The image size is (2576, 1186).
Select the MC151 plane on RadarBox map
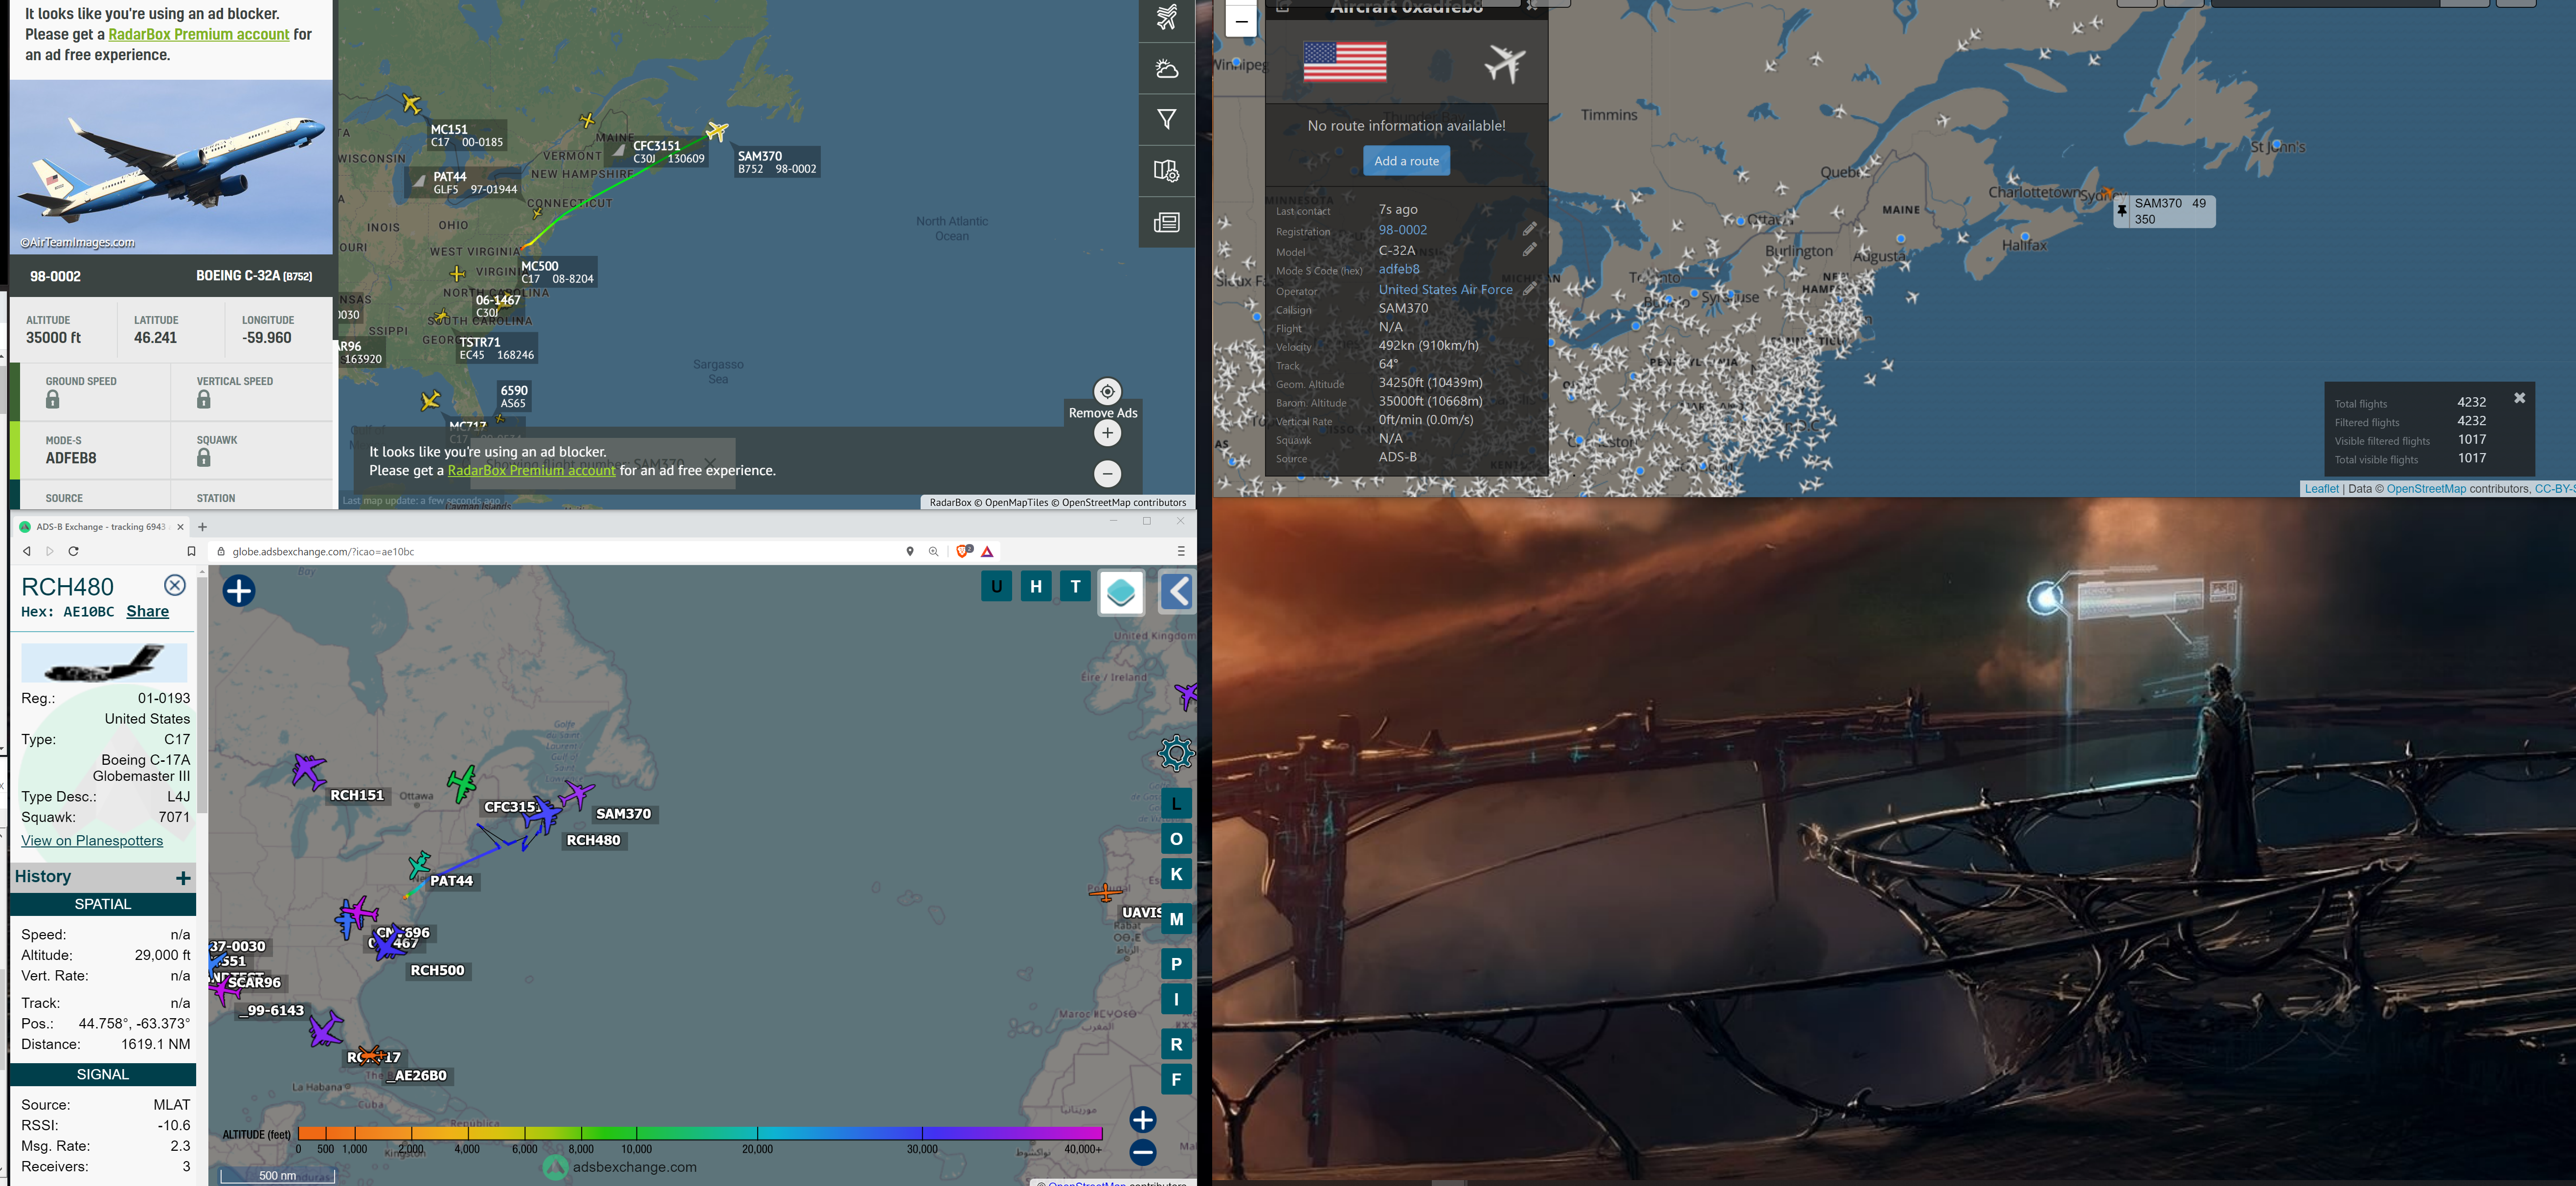(x=411, y=103)
